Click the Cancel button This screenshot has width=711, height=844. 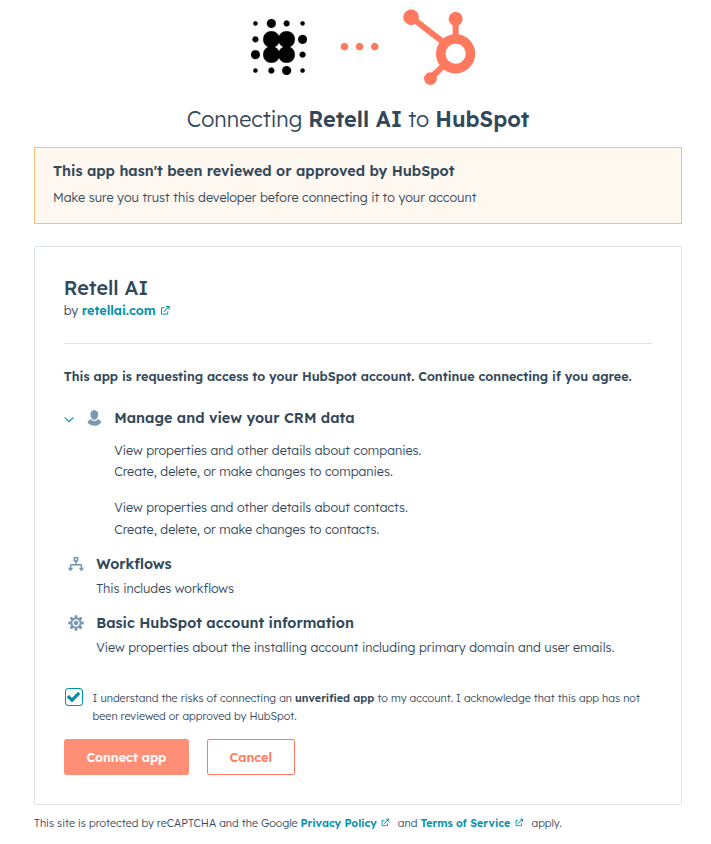[250, 757]
